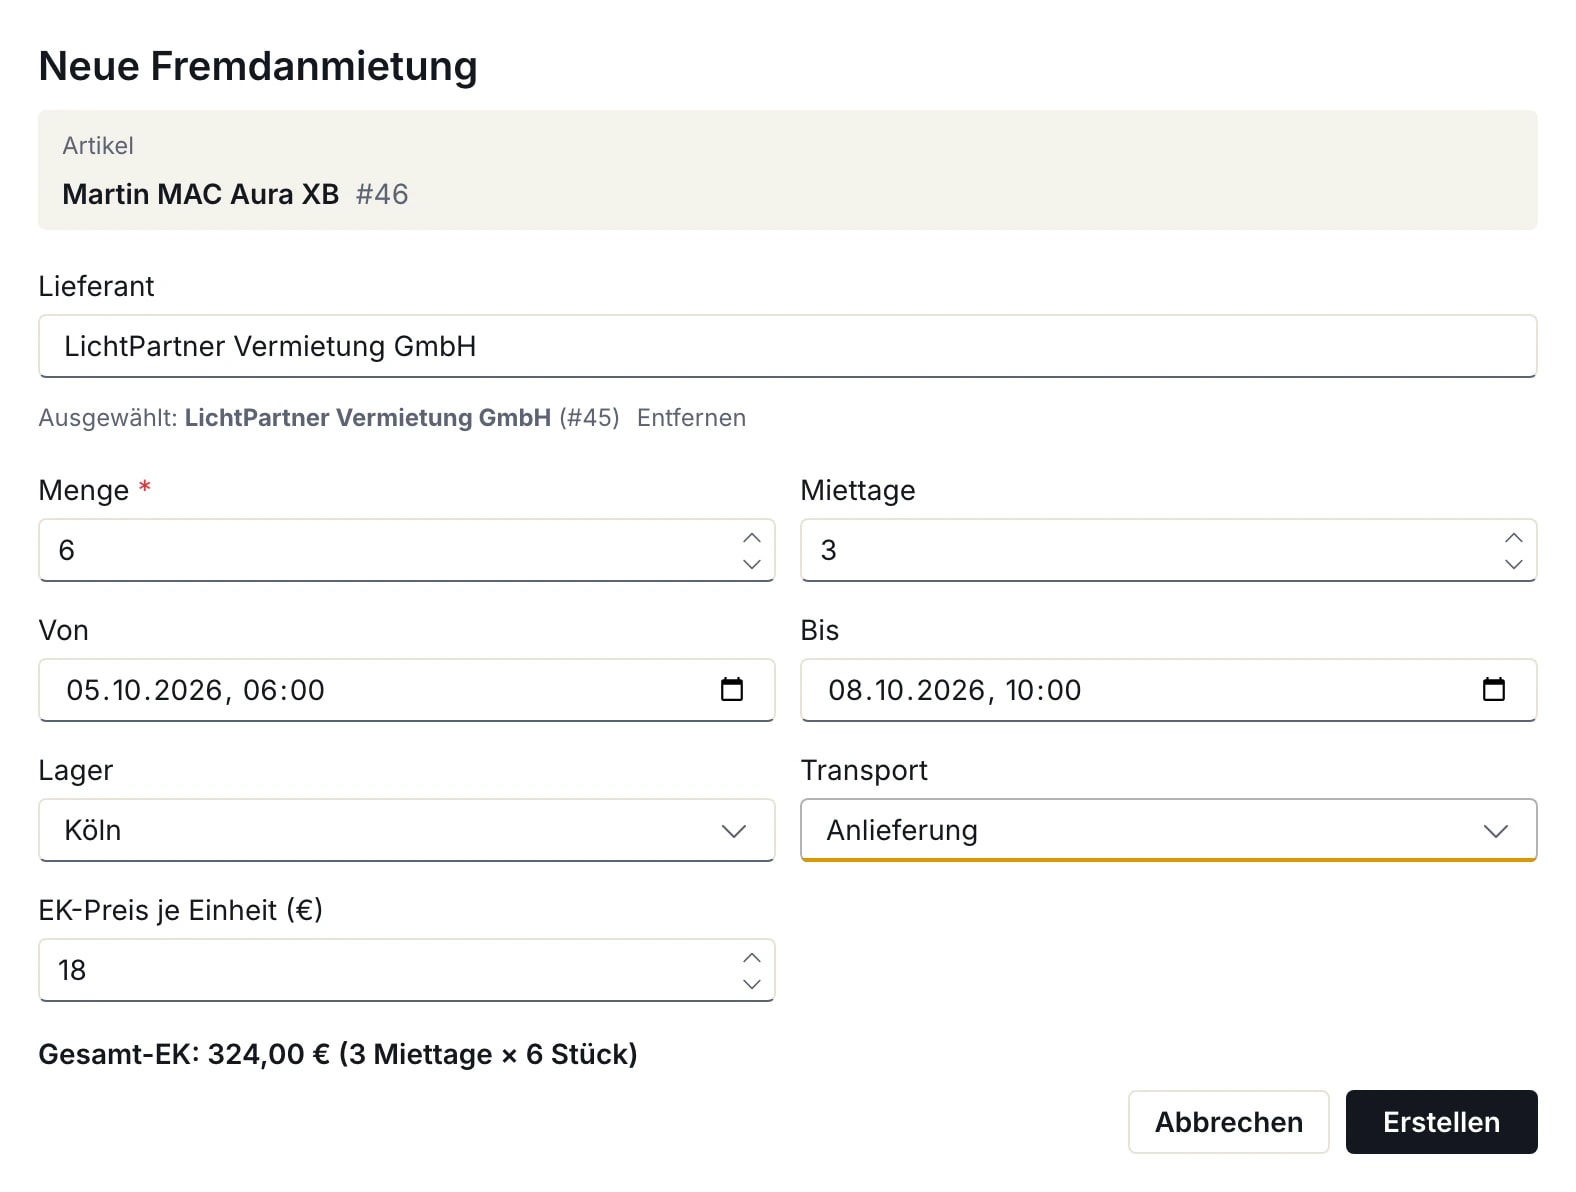Open the Lager dropdown showing Köln

click(407, 830)
